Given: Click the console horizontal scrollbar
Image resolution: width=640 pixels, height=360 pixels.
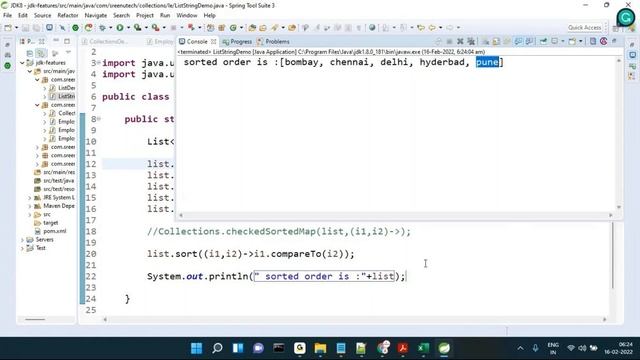Looking at the screenshot, I should pos(396,215).
